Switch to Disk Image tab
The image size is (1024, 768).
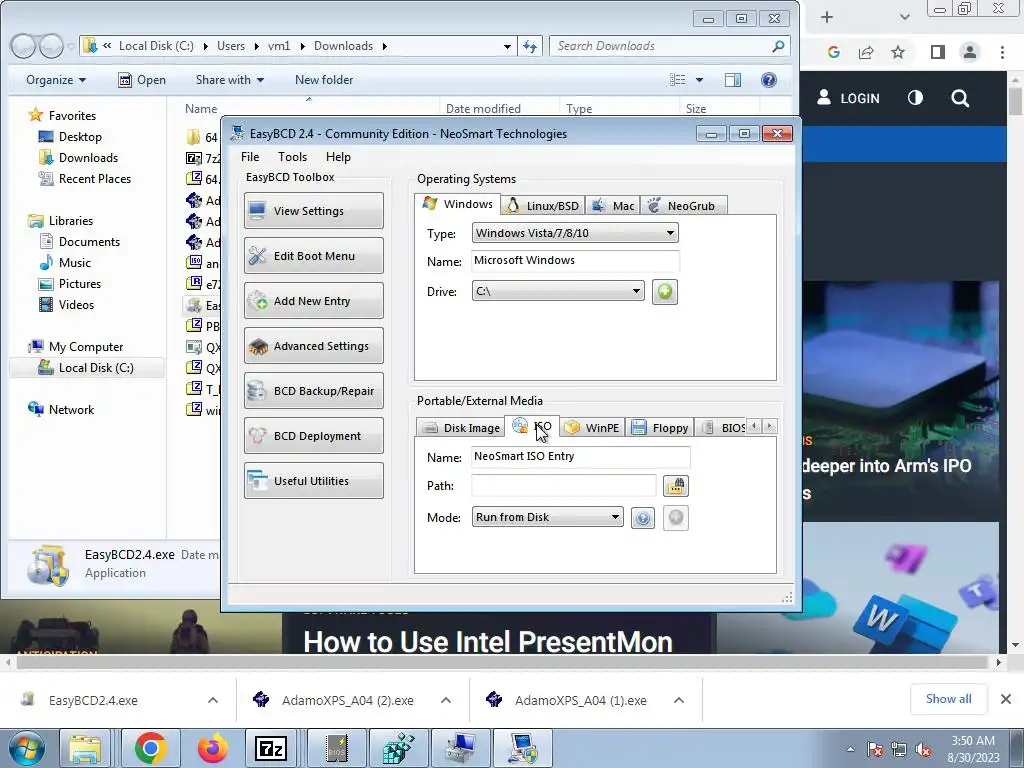tap(460, 428)
